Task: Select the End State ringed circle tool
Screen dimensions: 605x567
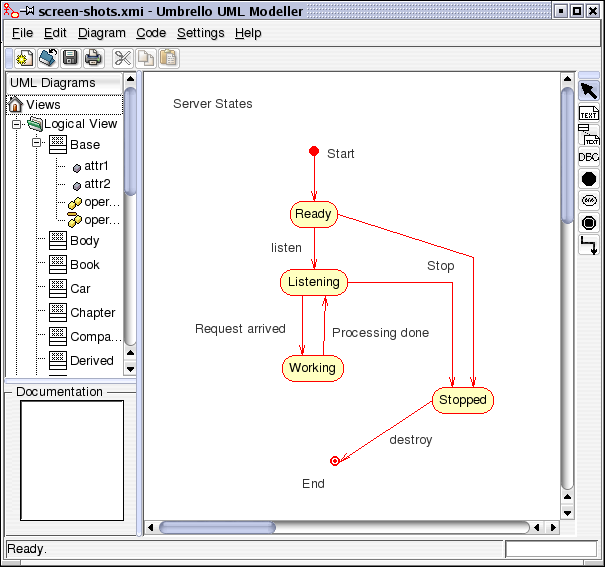Action: click(x=589, y=223)
